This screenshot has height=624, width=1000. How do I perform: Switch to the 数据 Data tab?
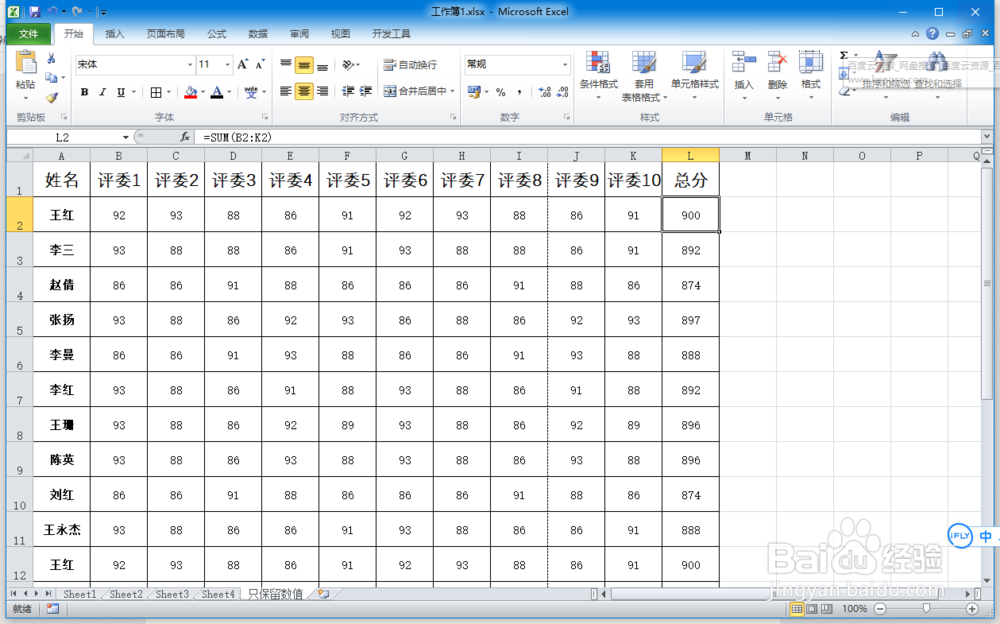pos(258,34)
